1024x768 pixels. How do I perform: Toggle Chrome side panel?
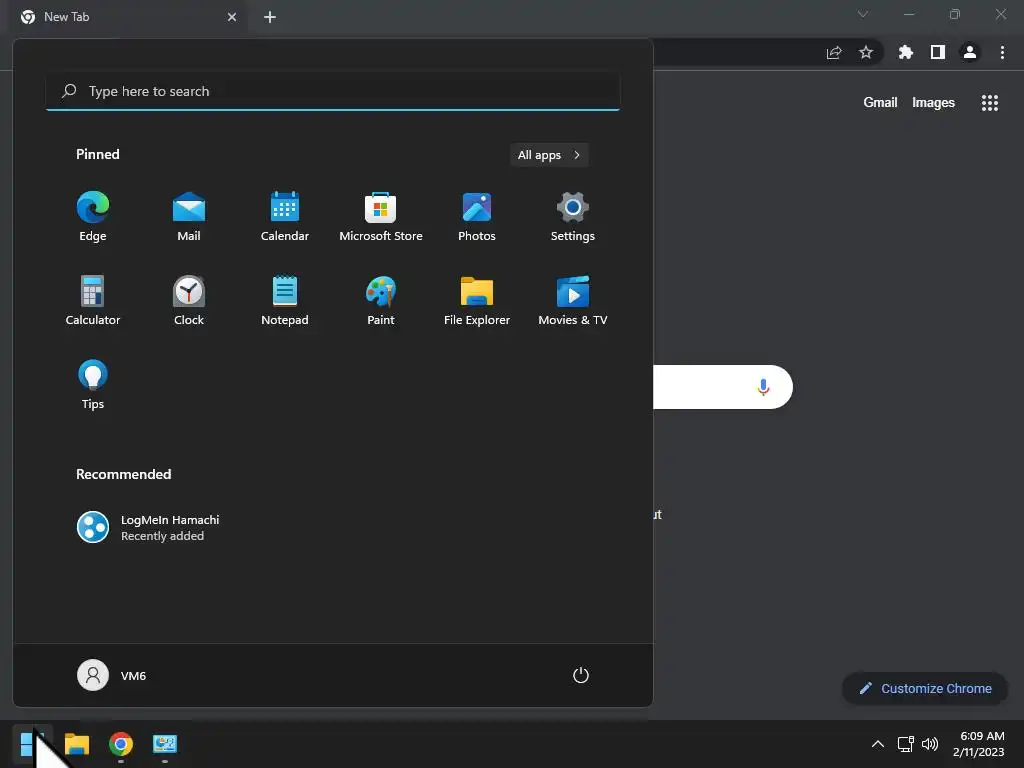point(938,52)
